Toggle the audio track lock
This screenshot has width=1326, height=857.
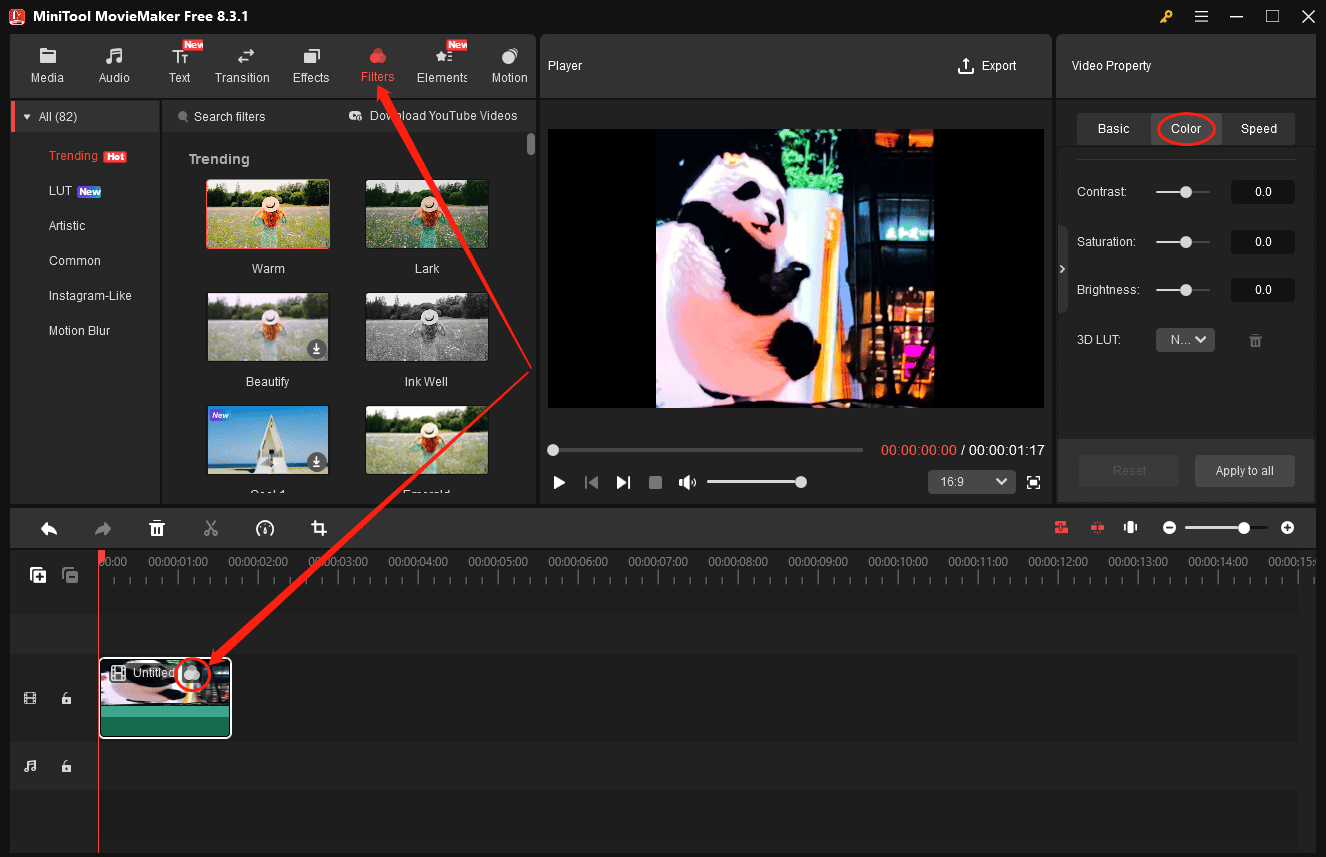pyautogui.click(x=66, y=765)
